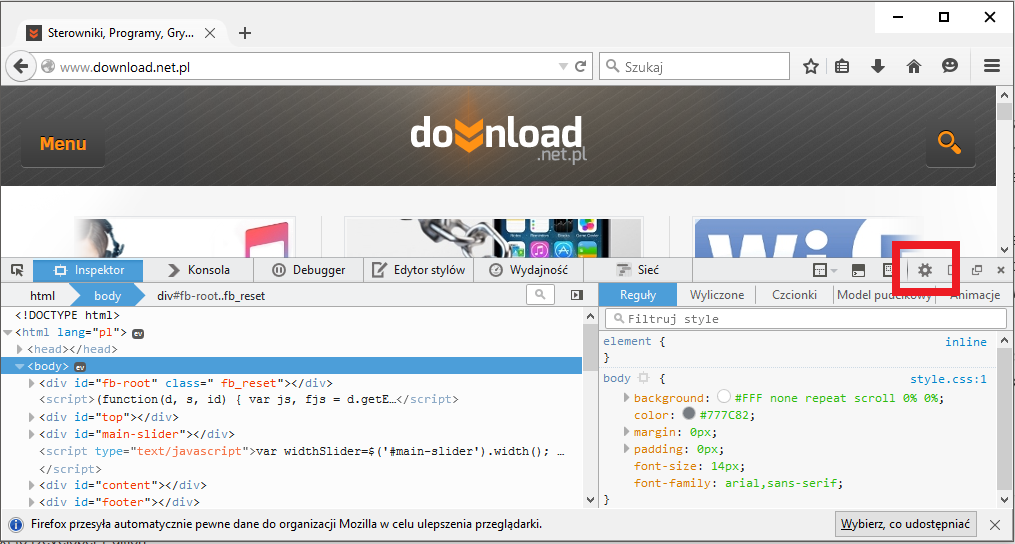This screenshot has height=544, width=1015.
Task: Toggle the inspector sidebar pane arrow
Action: point(577,295)
